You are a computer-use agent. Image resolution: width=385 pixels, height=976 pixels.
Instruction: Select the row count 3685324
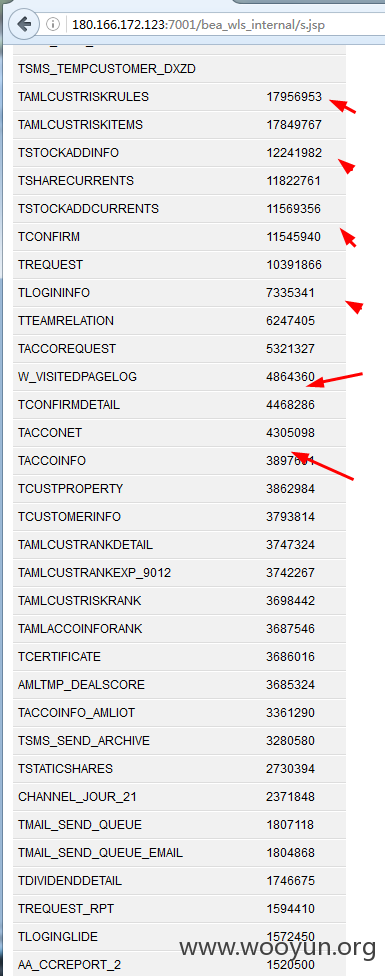point(290,685)
